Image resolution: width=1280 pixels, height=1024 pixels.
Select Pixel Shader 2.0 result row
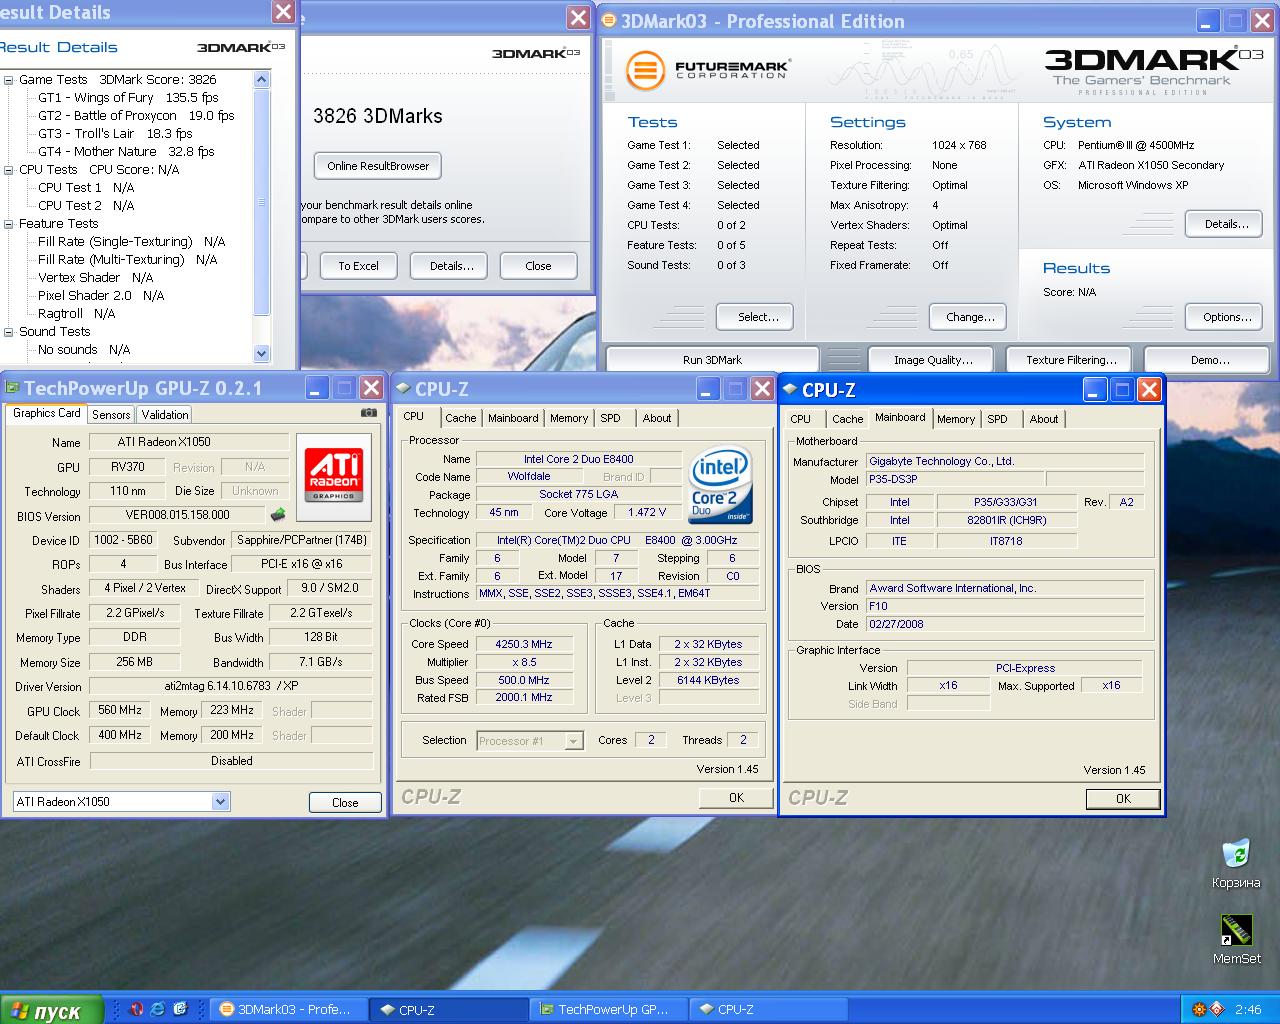[x=100, y=296]
